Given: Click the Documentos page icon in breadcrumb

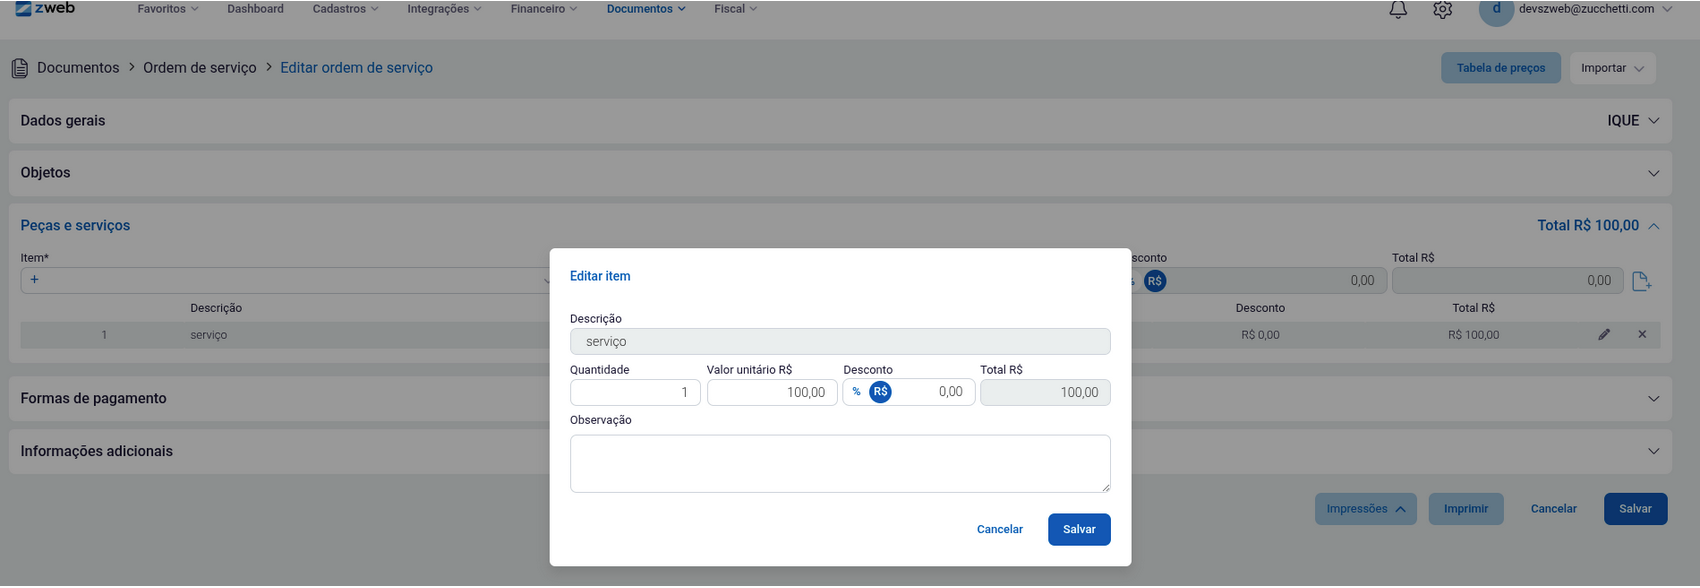Looking at the screenshot, I should pyautogui.click(x=20, y=68).
